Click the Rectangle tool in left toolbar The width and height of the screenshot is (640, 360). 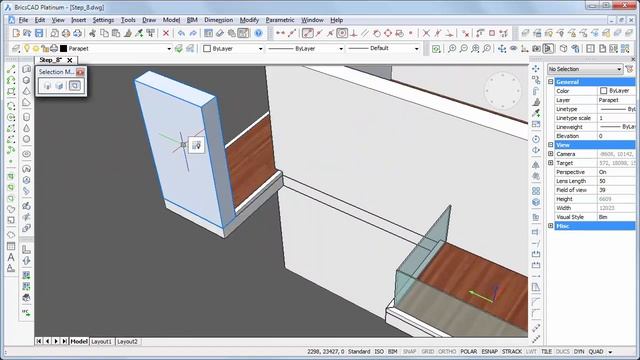(11, 91)
